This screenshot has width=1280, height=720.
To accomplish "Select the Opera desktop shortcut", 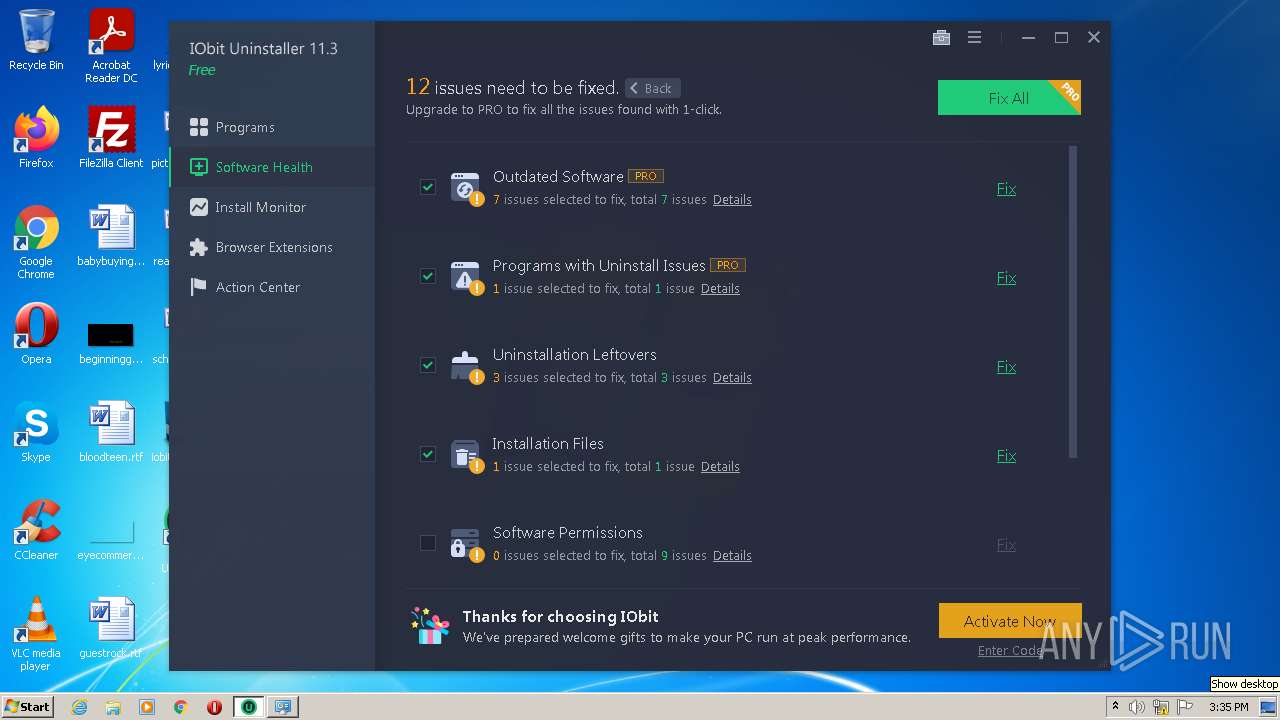I will pos(36,333).
